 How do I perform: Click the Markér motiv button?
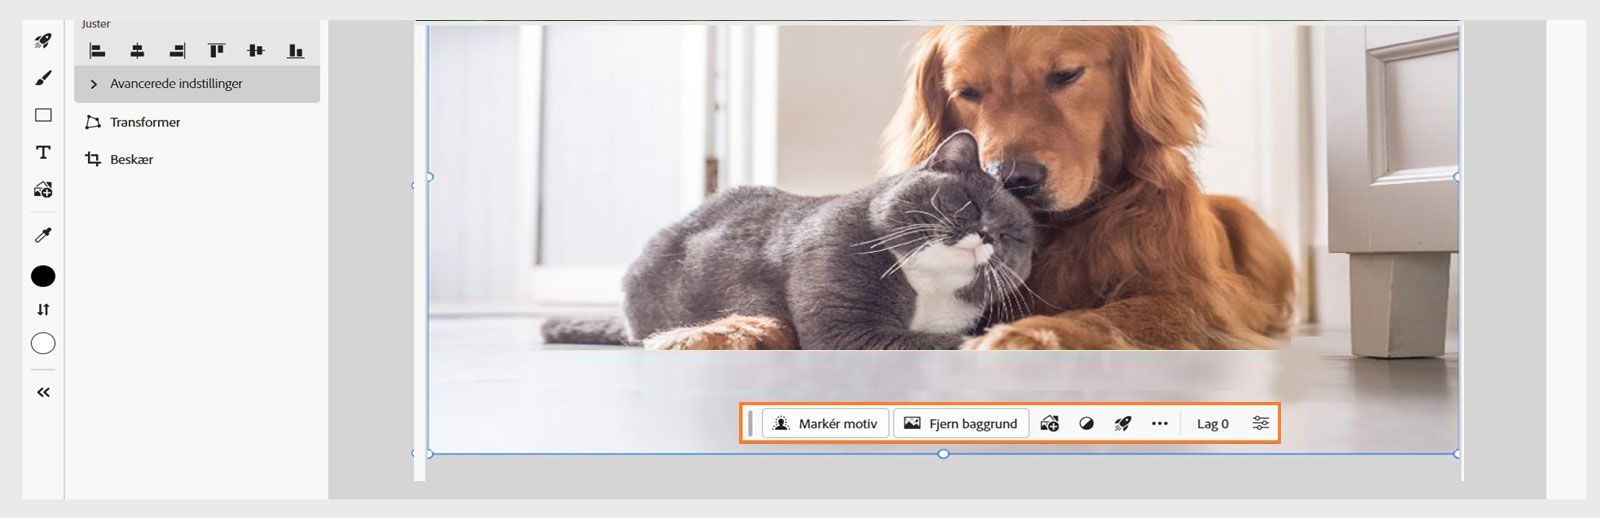click(825, 424)
